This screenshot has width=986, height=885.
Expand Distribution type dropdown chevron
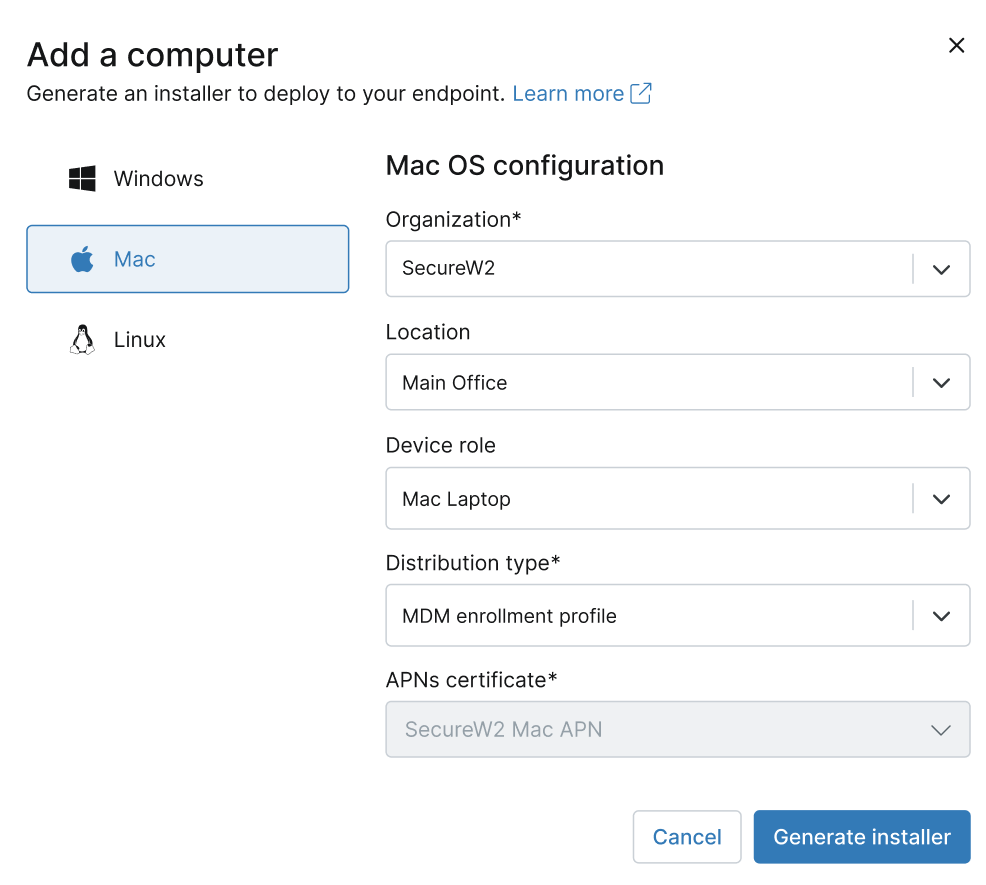(x=941, y=616)
